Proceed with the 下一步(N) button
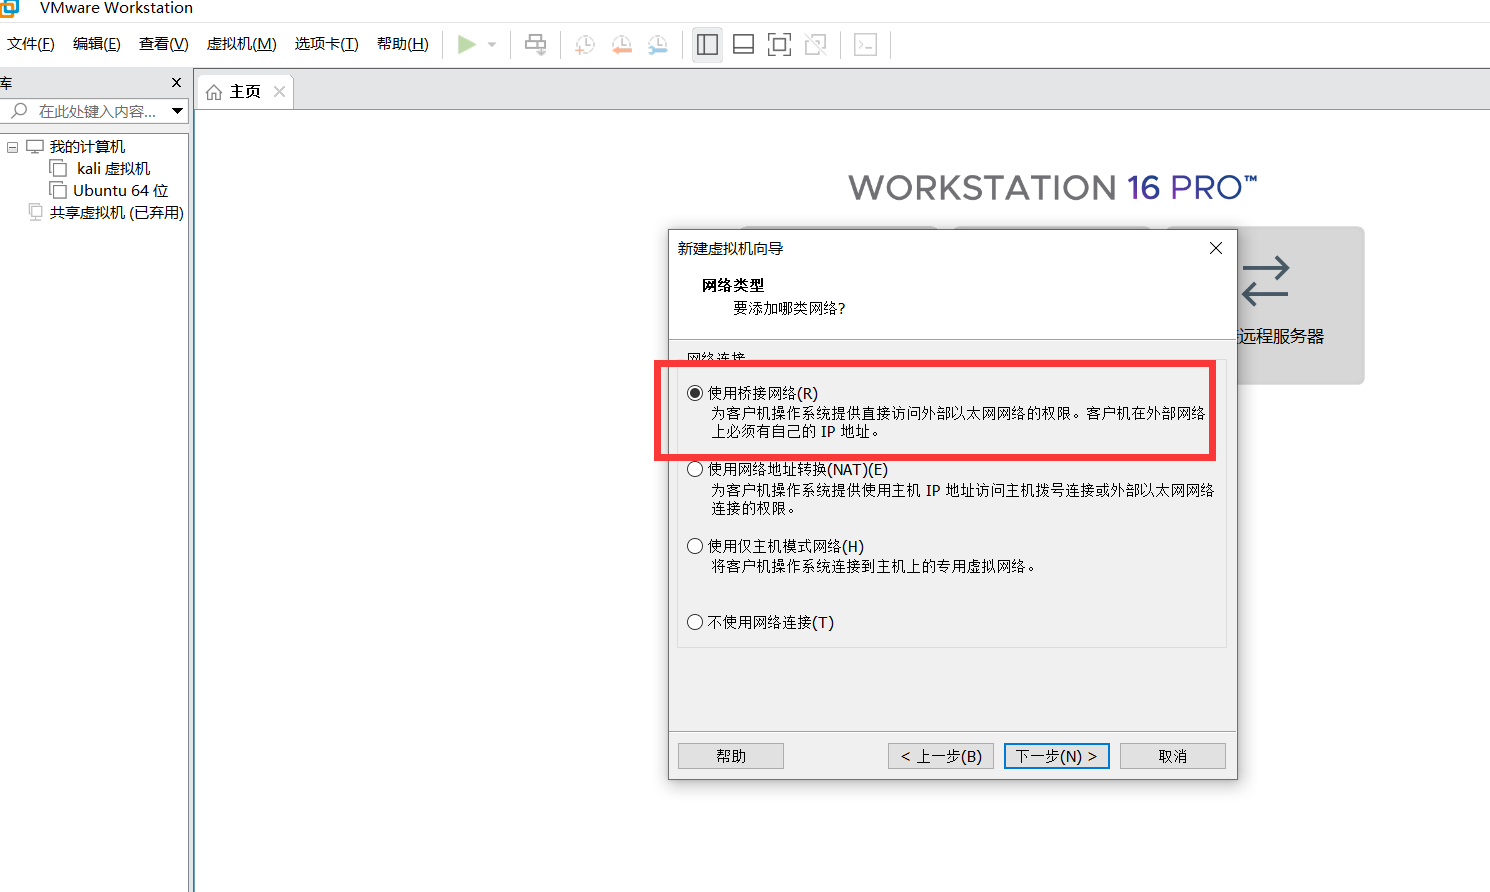This screenshot has height=892, width=1490. 1057,756
